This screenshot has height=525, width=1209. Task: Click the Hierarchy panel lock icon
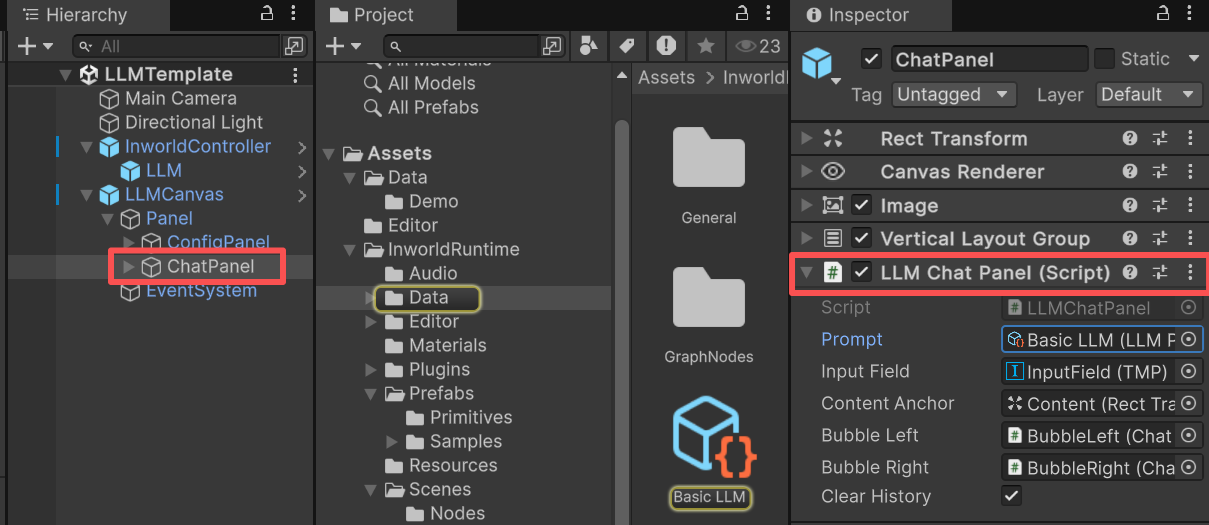[267, 14]
